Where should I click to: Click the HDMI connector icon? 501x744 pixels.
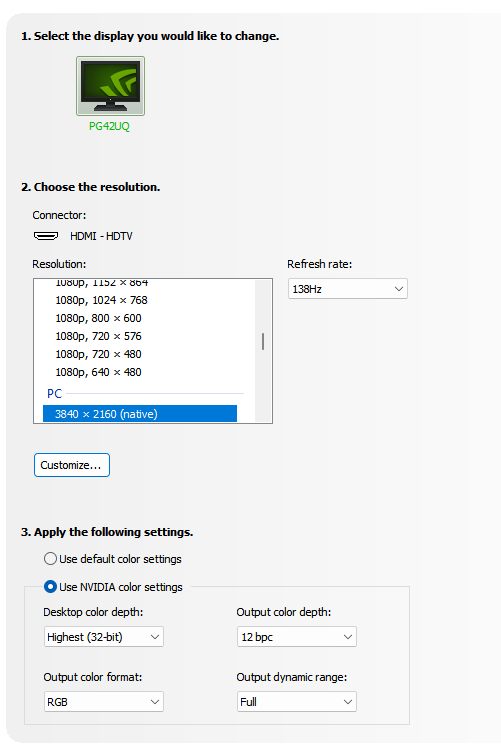tap(46, 236)
